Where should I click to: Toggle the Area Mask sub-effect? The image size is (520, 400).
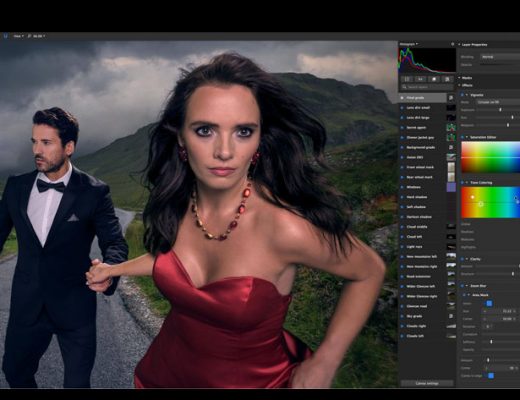464,295
